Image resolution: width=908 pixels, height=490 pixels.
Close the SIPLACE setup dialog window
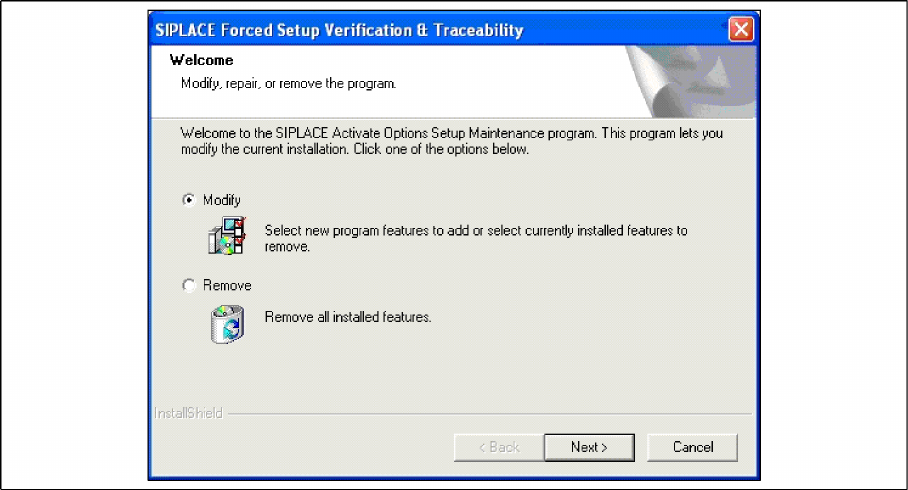click(x=741, y=30)
